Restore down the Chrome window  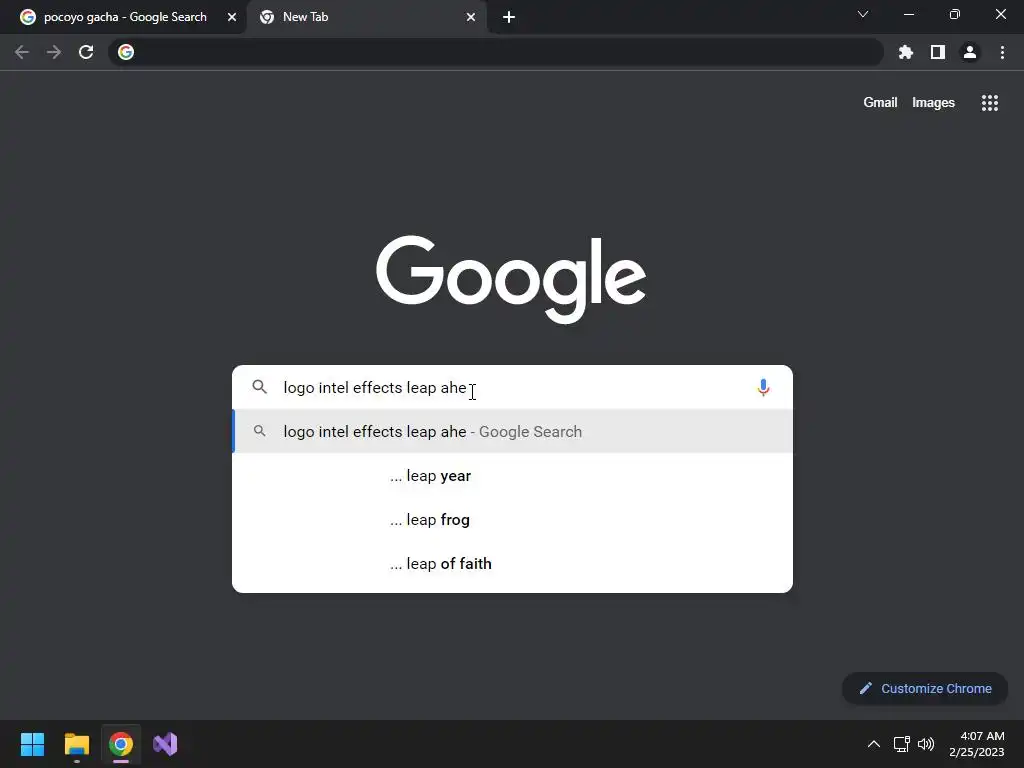click(955, 14)
